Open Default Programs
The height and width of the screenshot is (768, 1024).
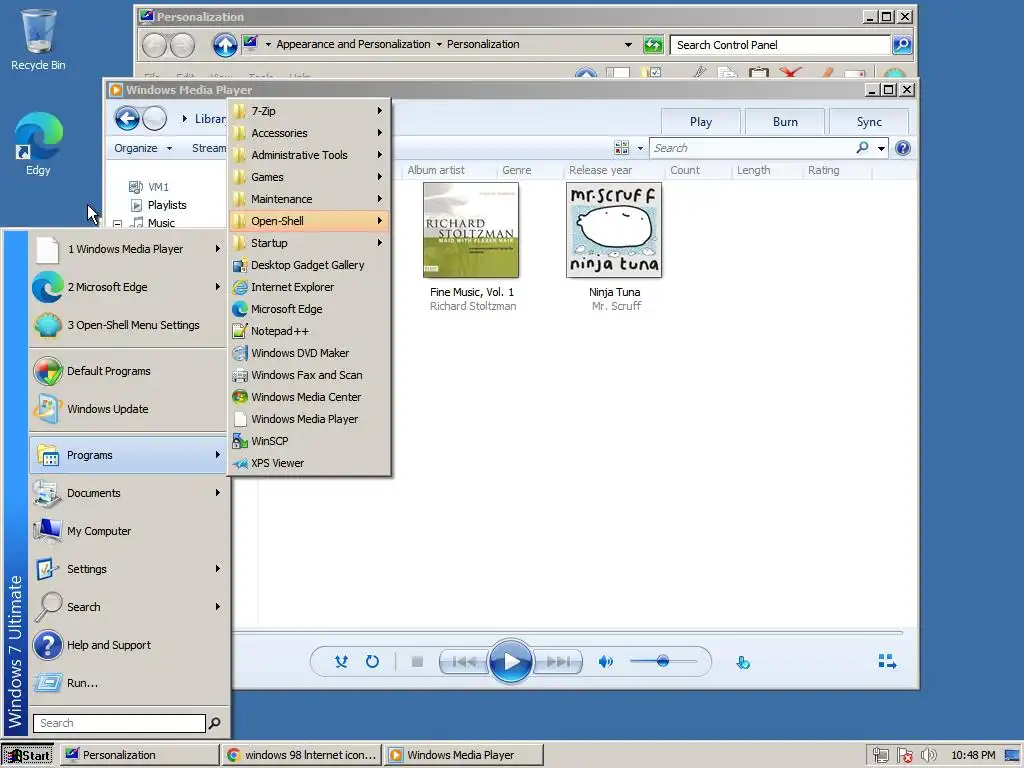tap(128, 371)
